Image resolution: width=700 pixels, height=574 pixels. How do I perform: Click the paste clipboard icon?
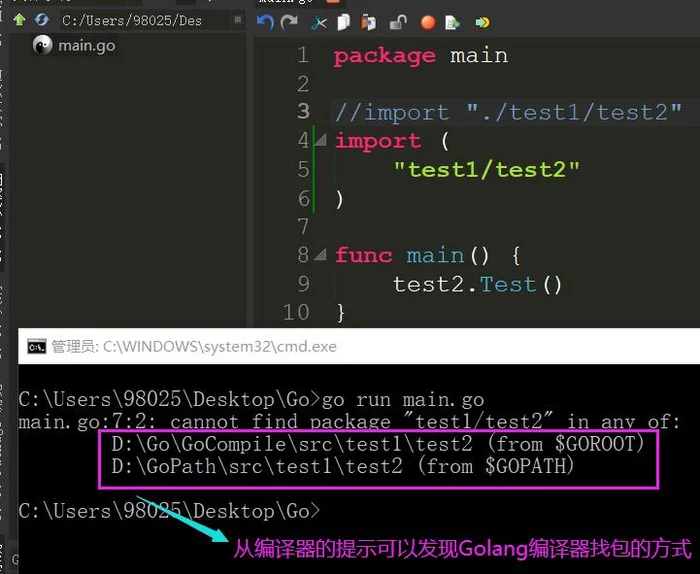click(369, 22)
